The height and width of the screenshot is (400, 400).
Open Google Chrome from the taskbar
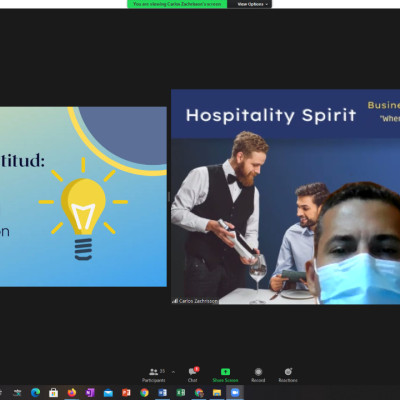[144, 393]
